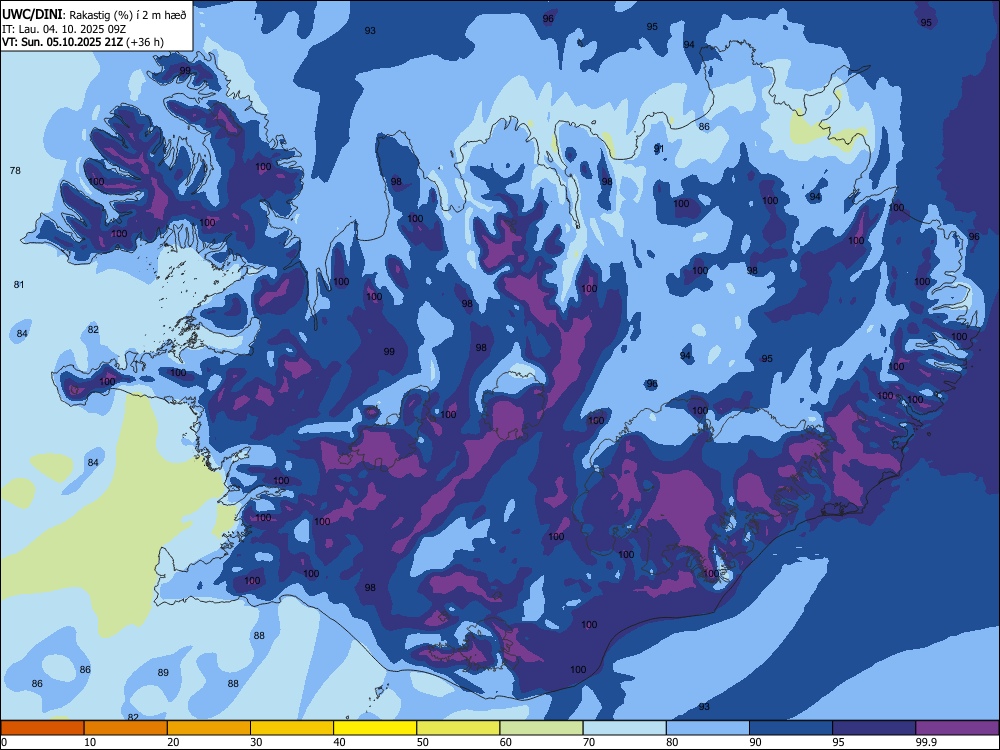
Task: Click the legend tick label '0'
Action: click(x=4, y=742)
